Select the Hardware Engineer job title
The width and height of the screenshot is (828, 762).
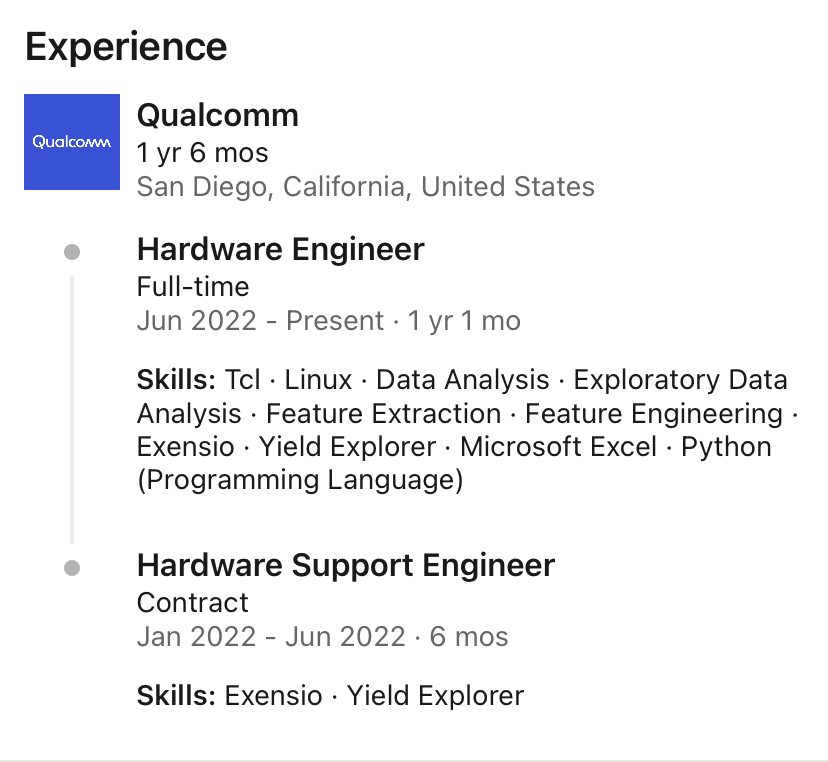click(x=280, y=249)
